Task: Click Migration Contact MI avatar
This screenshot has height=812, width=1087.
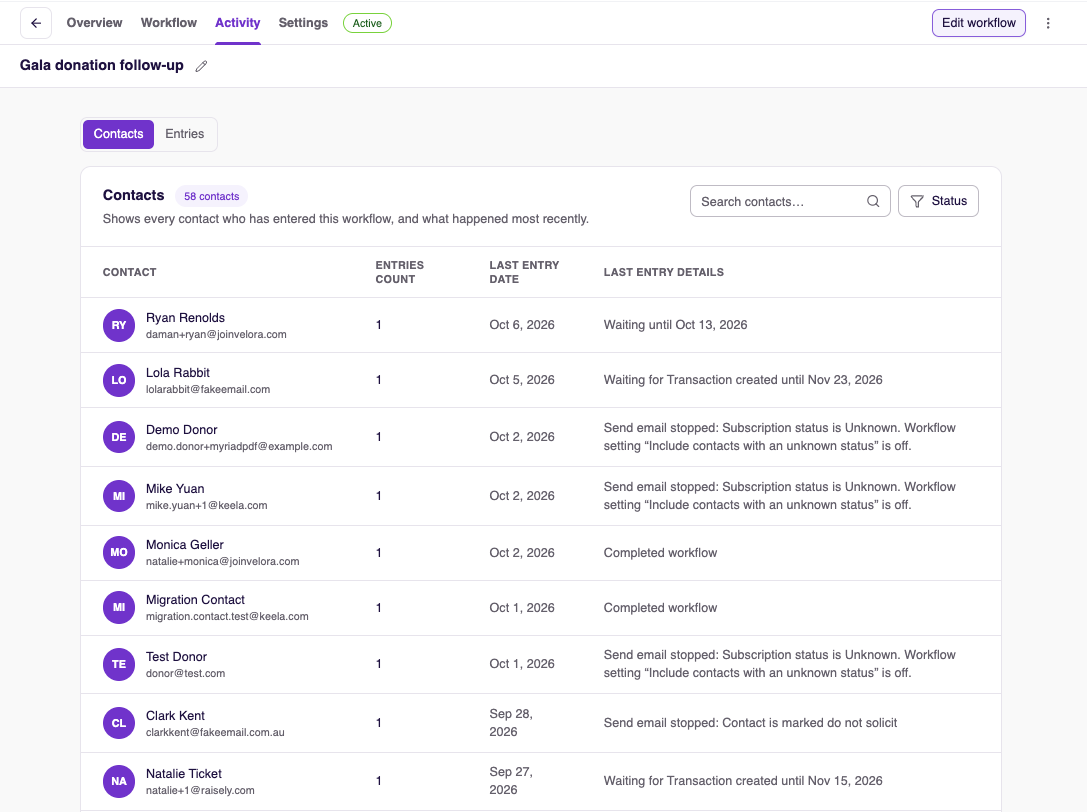Action: click(x=119, y=607)
